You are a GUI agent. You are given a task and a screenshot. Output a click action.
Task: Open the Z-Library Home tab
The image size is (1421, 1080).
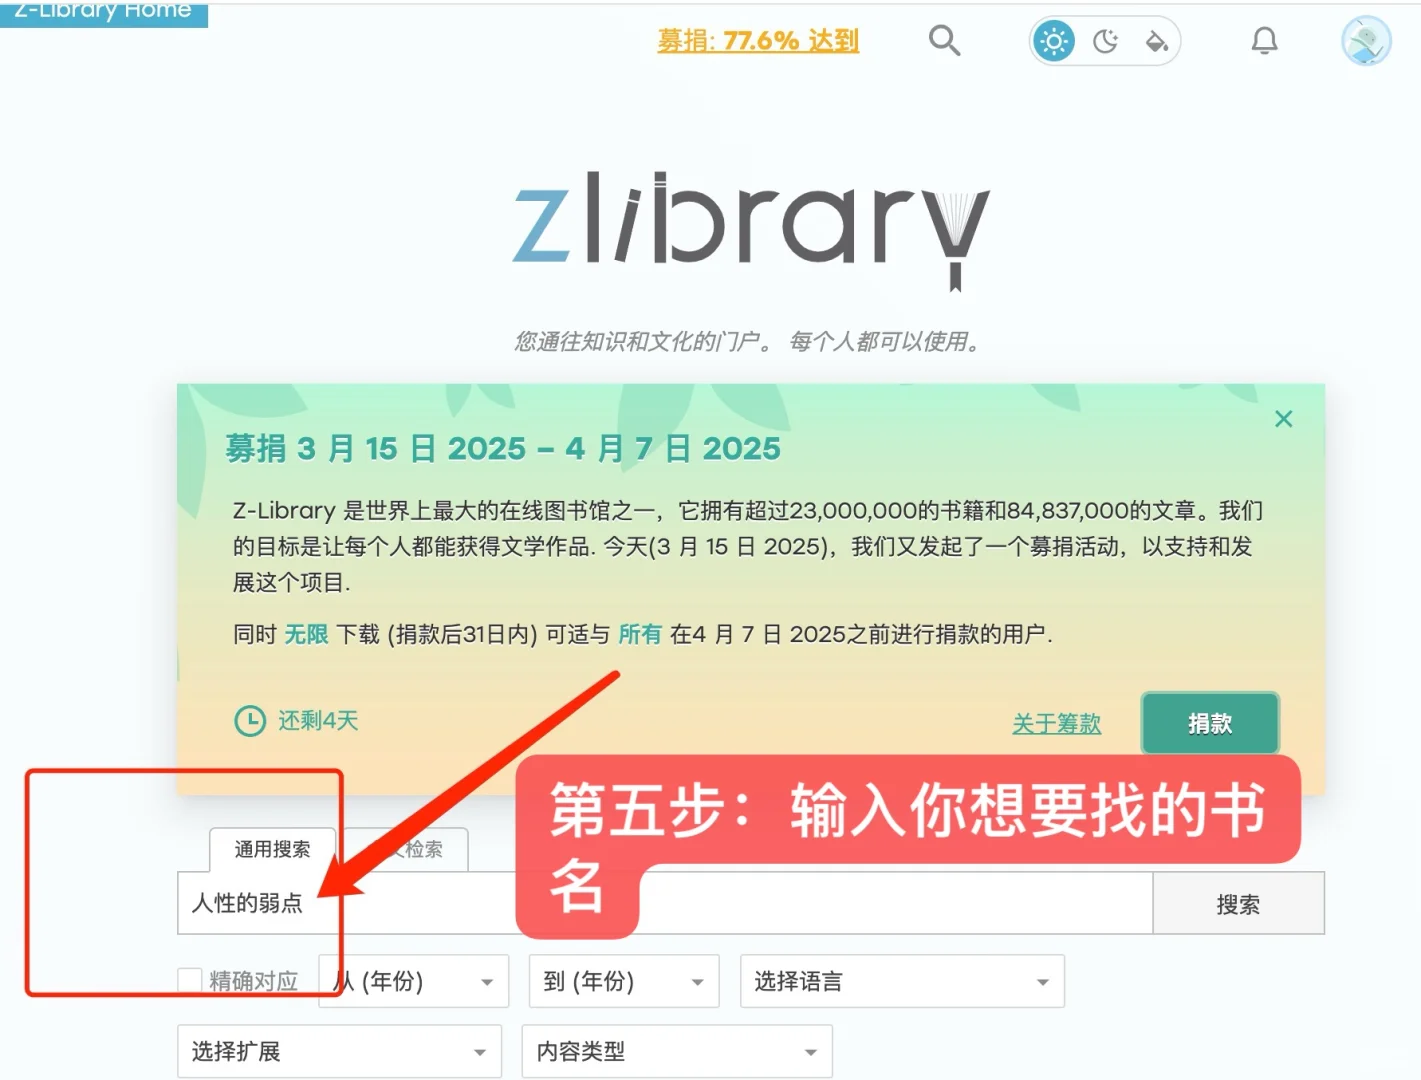(x=104, y=12)
